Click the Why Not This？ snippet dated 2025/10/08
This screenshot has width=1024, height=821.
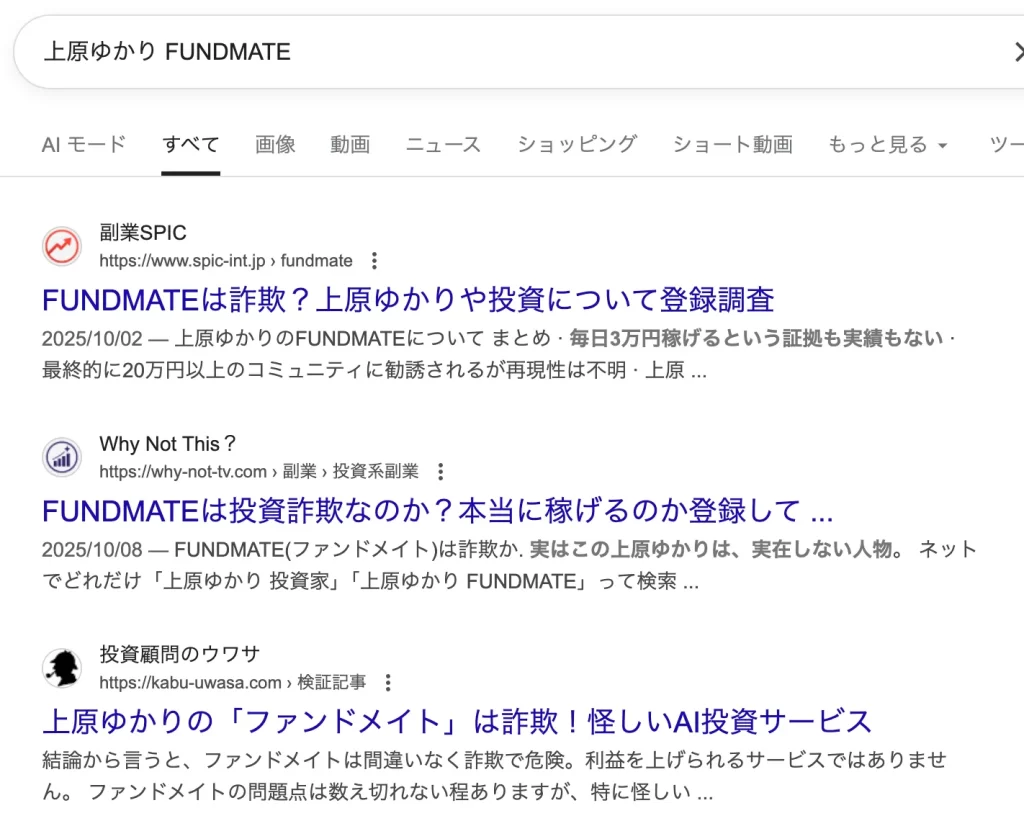[509, 565]
